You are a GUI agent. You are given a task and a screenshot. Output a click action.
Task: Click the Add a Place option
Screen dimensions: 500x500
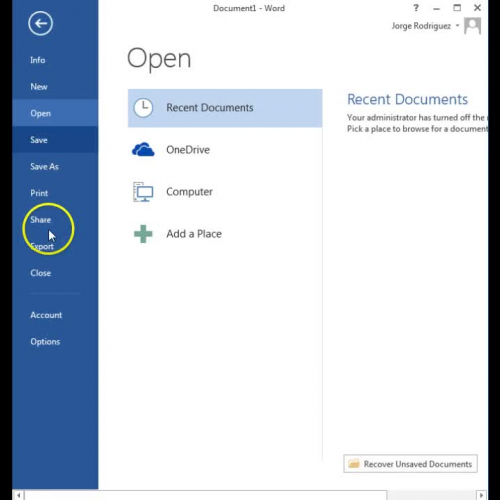(x=225, y=234)
